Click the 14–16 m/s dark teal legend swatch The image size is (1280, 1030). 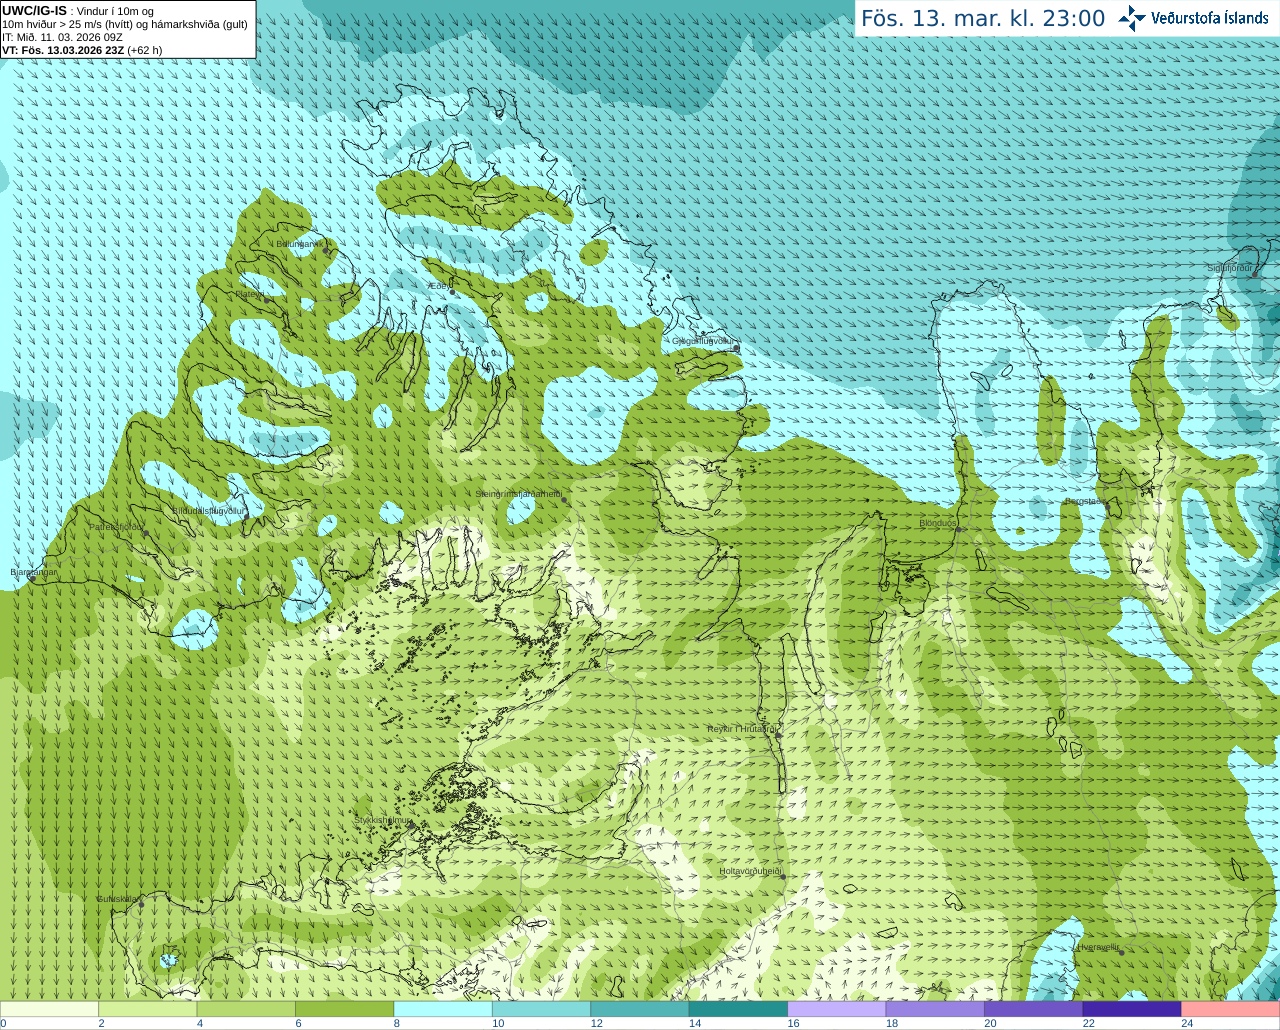tap(738, 1009)
